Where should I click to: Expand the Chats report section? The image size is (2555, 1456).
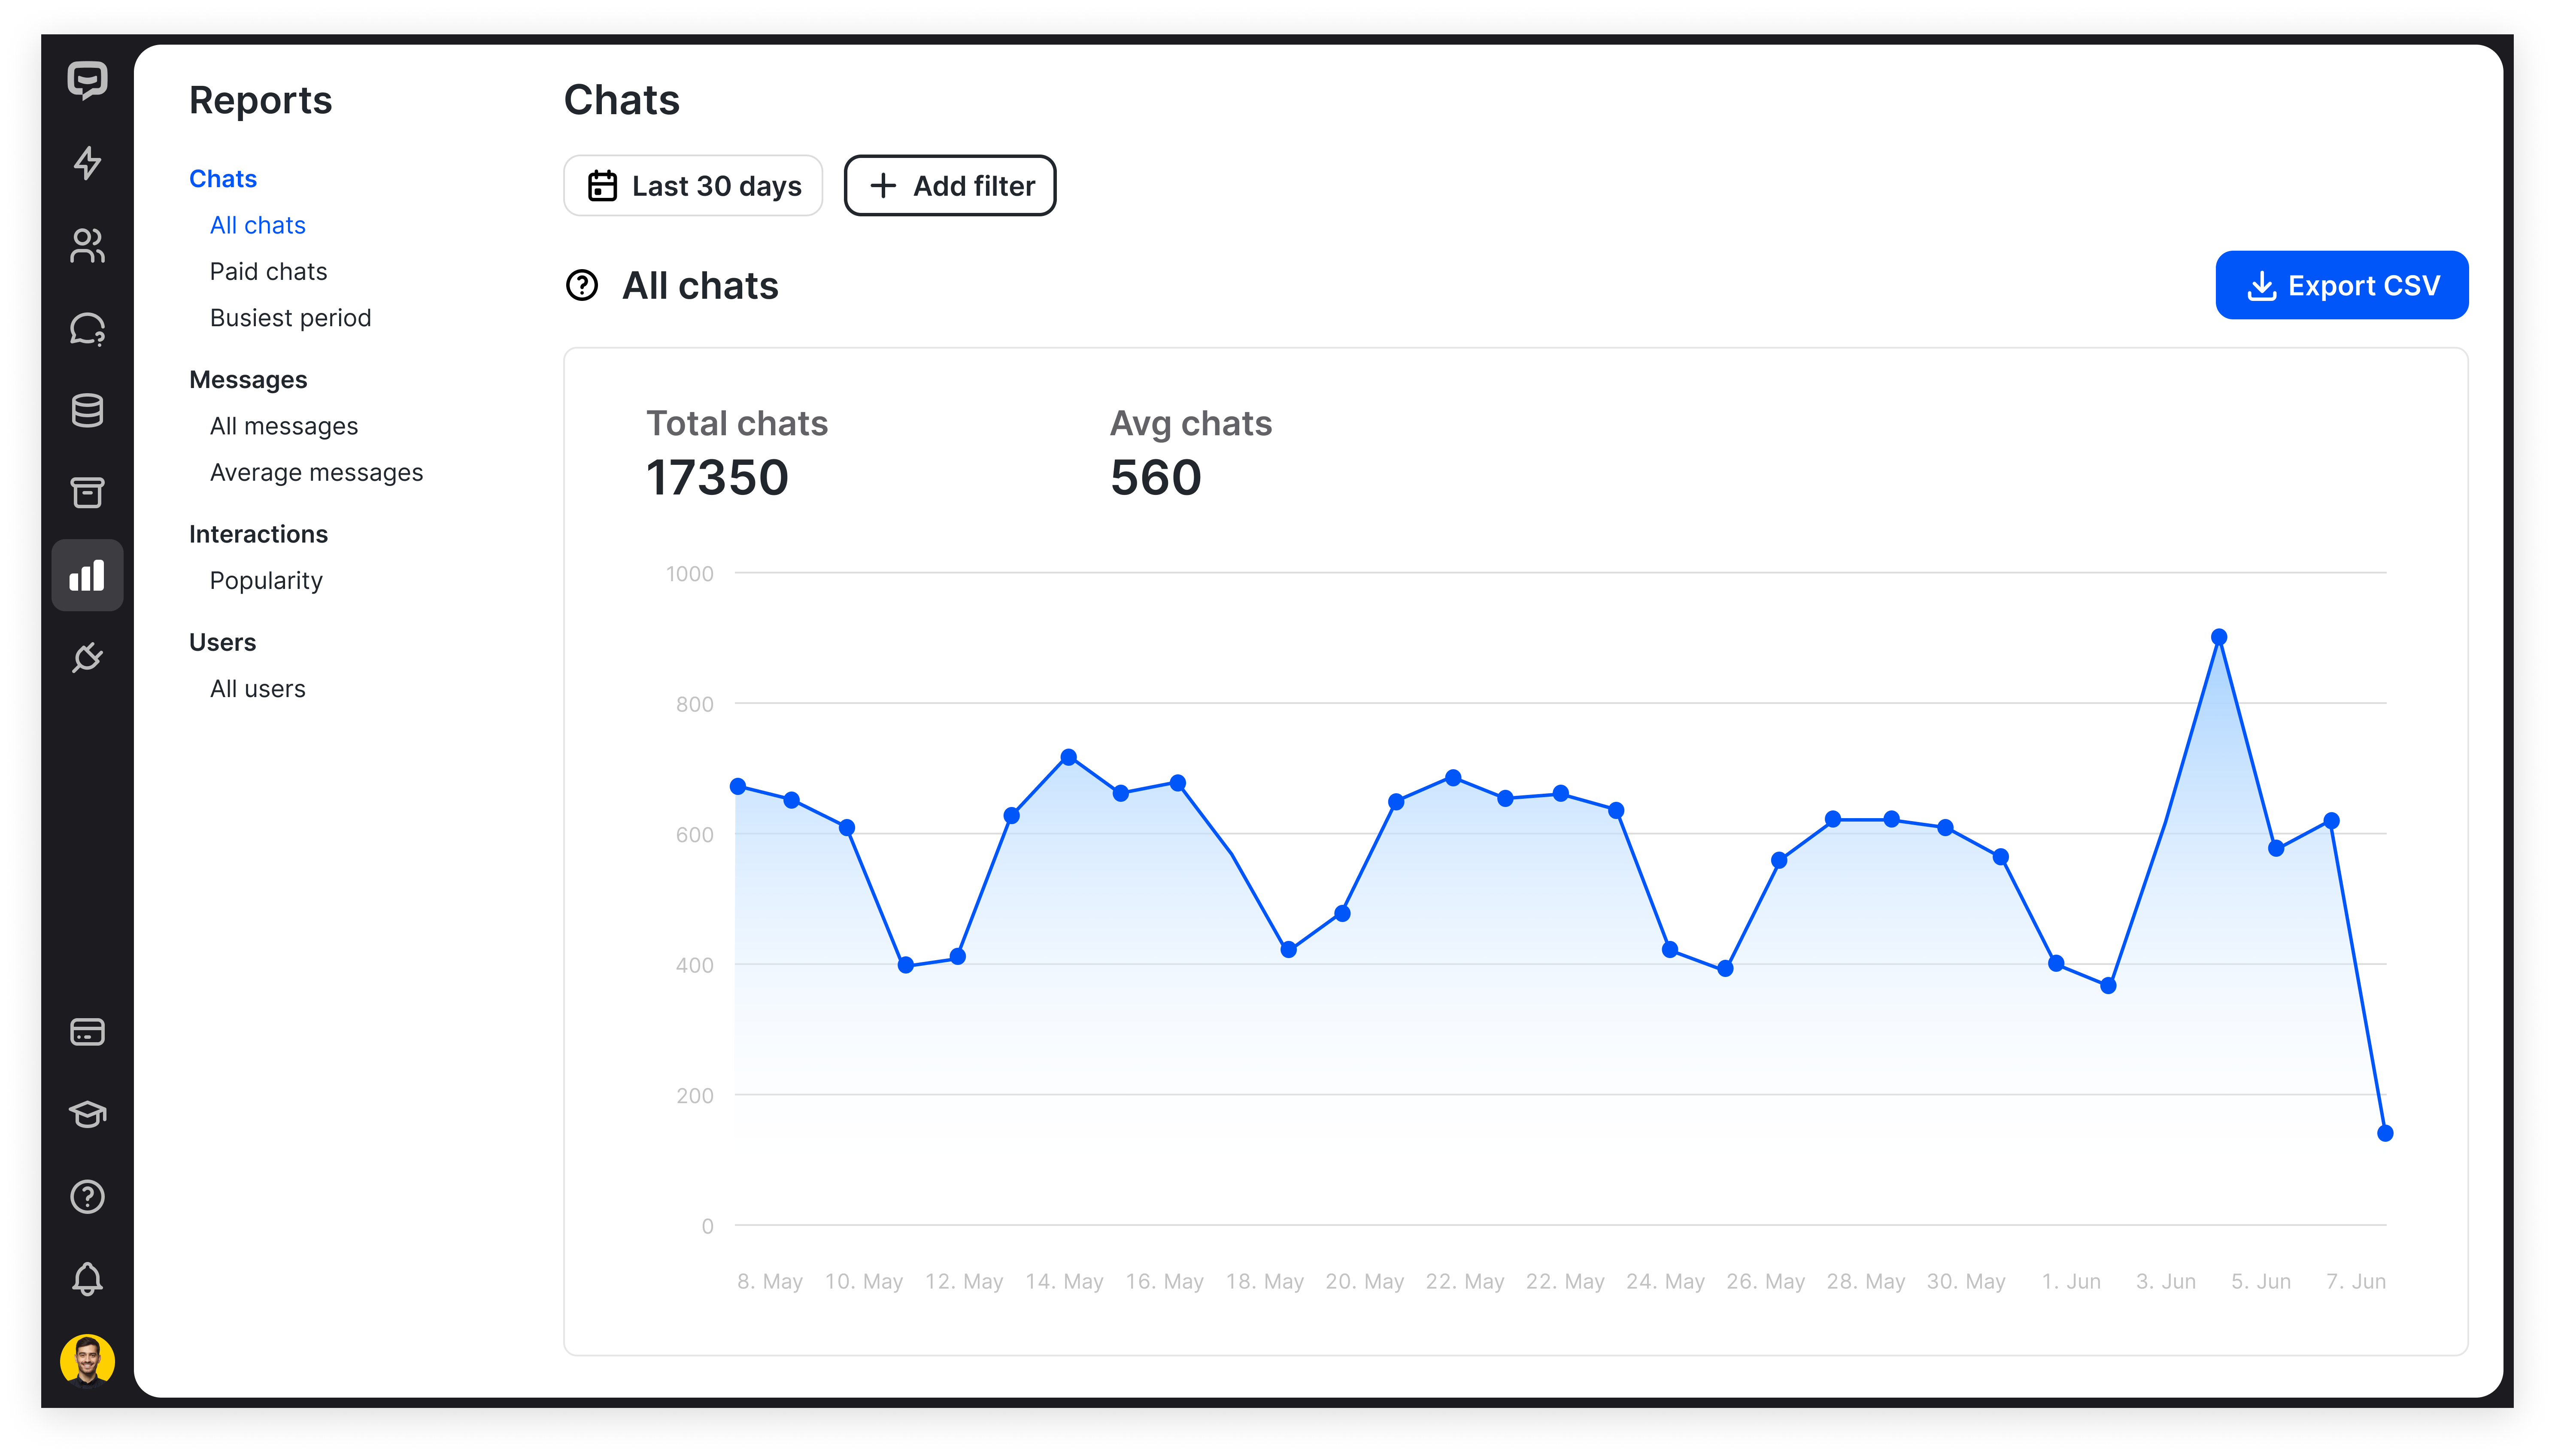coord(222,178)
